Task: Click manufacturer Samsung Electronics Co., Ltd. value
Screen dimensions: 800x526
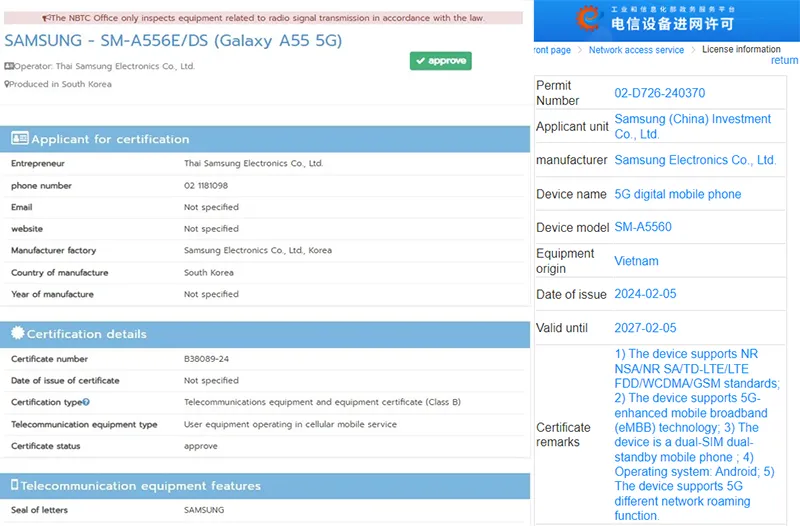Action: (695, 160)
